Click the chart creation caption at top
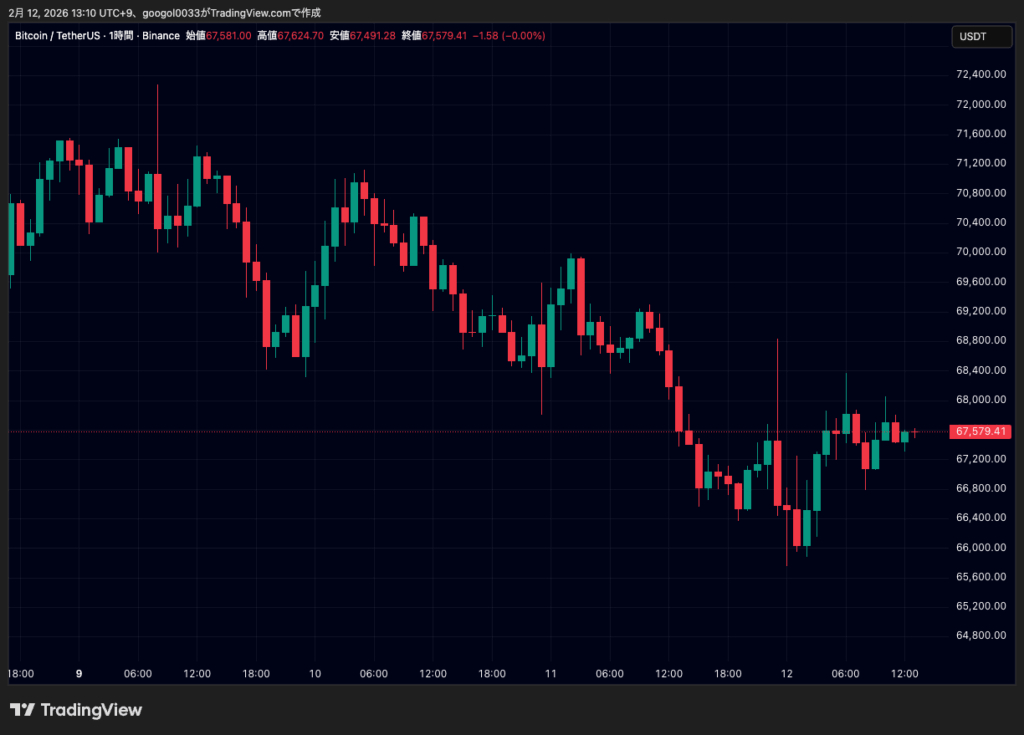1024x735 pixels. click(164, 12)
